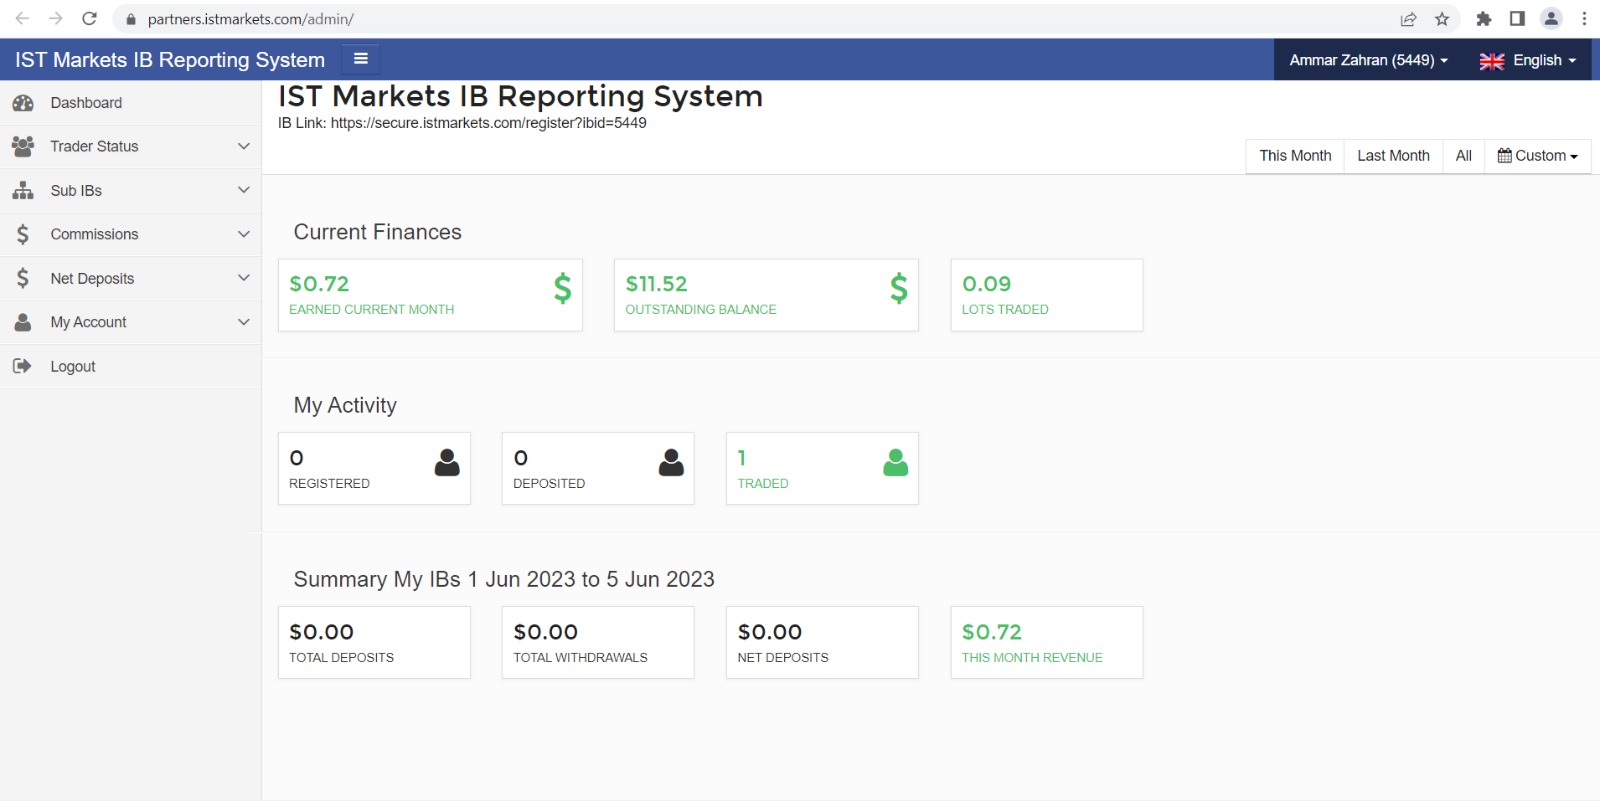Click the Sub IBs sitemap icon
1600x801 pixels.
point(23,190)
